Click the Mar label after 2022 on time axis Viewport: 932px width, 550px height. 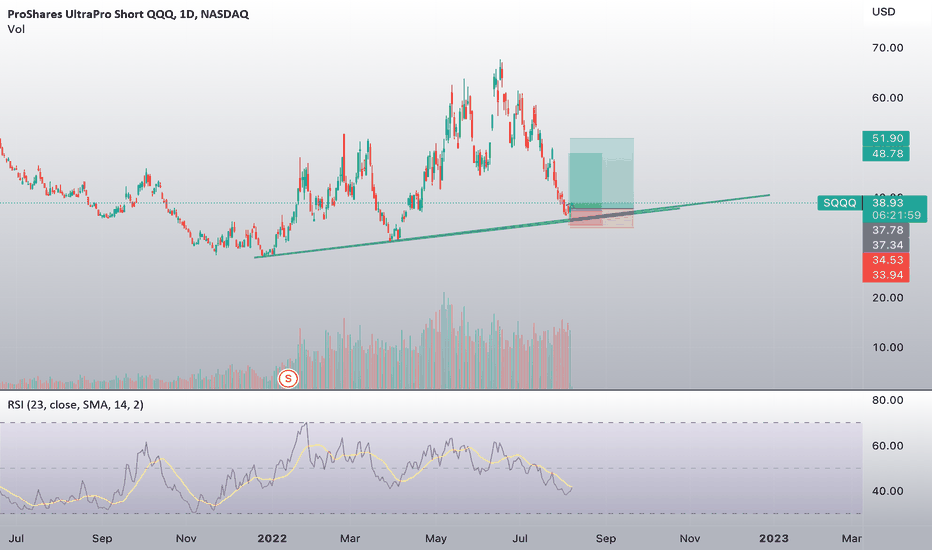pyautogui.click(x=350, y=539)
